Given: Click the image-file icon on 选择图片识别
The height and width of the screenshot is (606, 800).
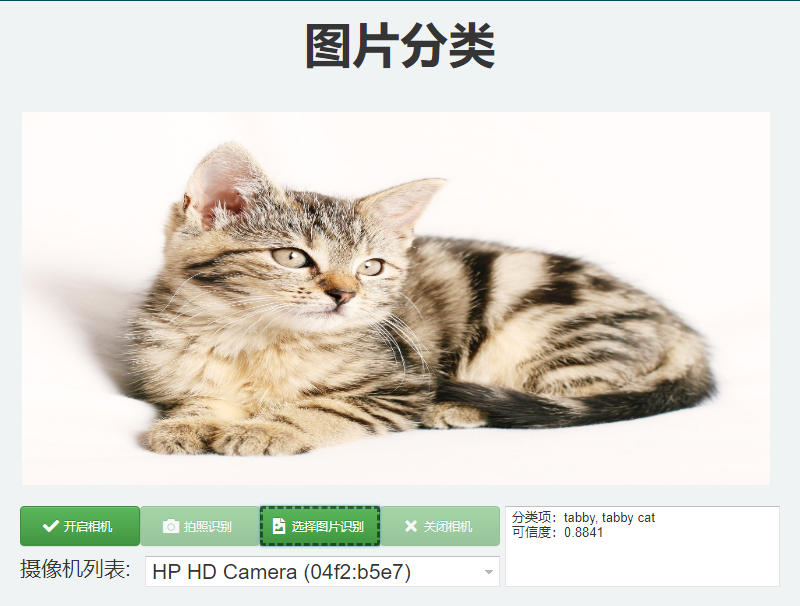Looking at the screenshot, I should click(x=279, y=526).
